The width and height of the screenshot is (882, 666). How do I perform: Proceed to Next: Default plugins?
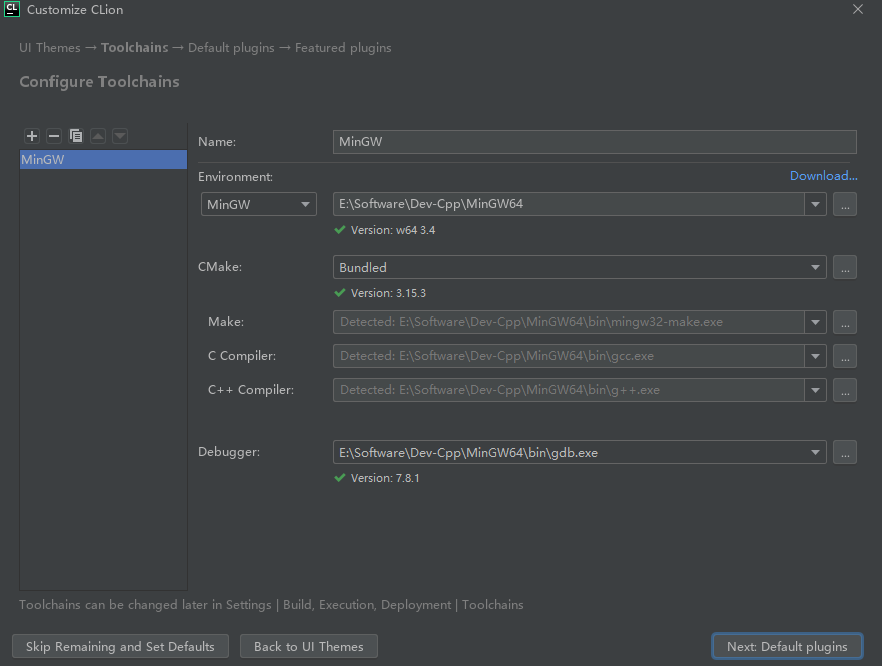787,646
